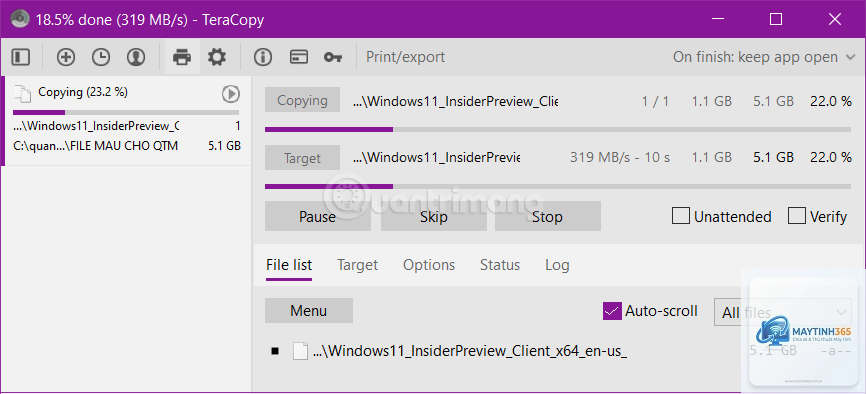866x394 pixels.
Task: Uncheck the Auto-scroll checkbox
Action: 612,311
